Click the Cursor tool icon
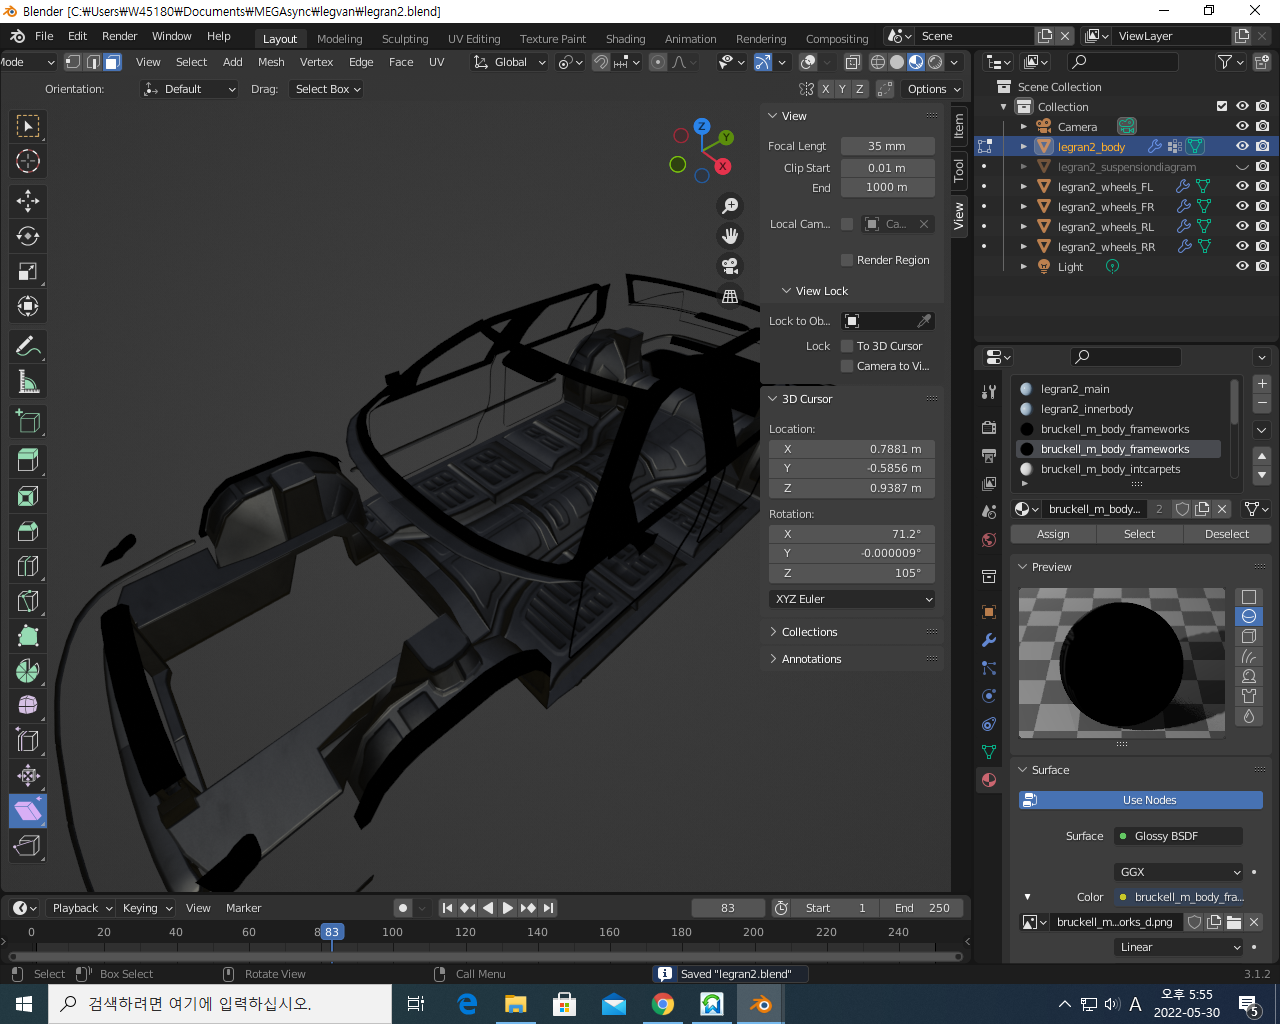This screenshot has width=1280, height=1024. 28,161
